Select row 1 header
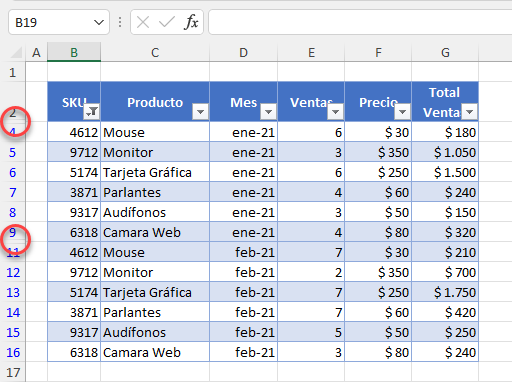Screen dimensions: 512x382 click(13, 72)
